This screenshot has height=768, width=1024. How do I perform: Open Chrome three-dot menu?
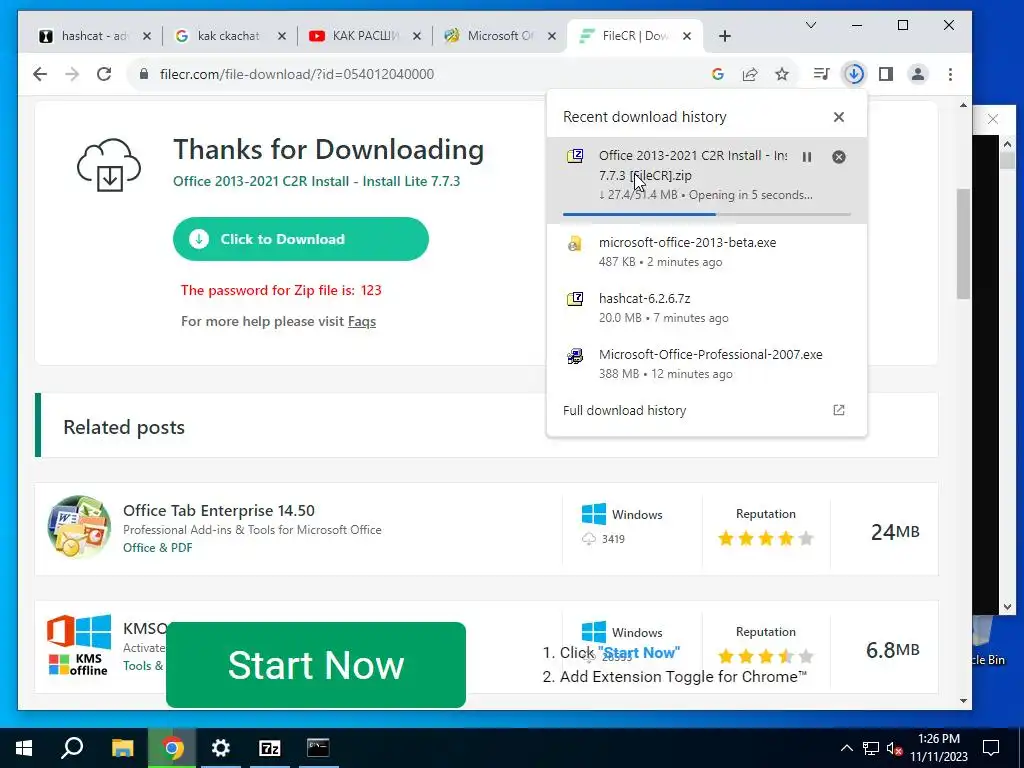point(950,74)
